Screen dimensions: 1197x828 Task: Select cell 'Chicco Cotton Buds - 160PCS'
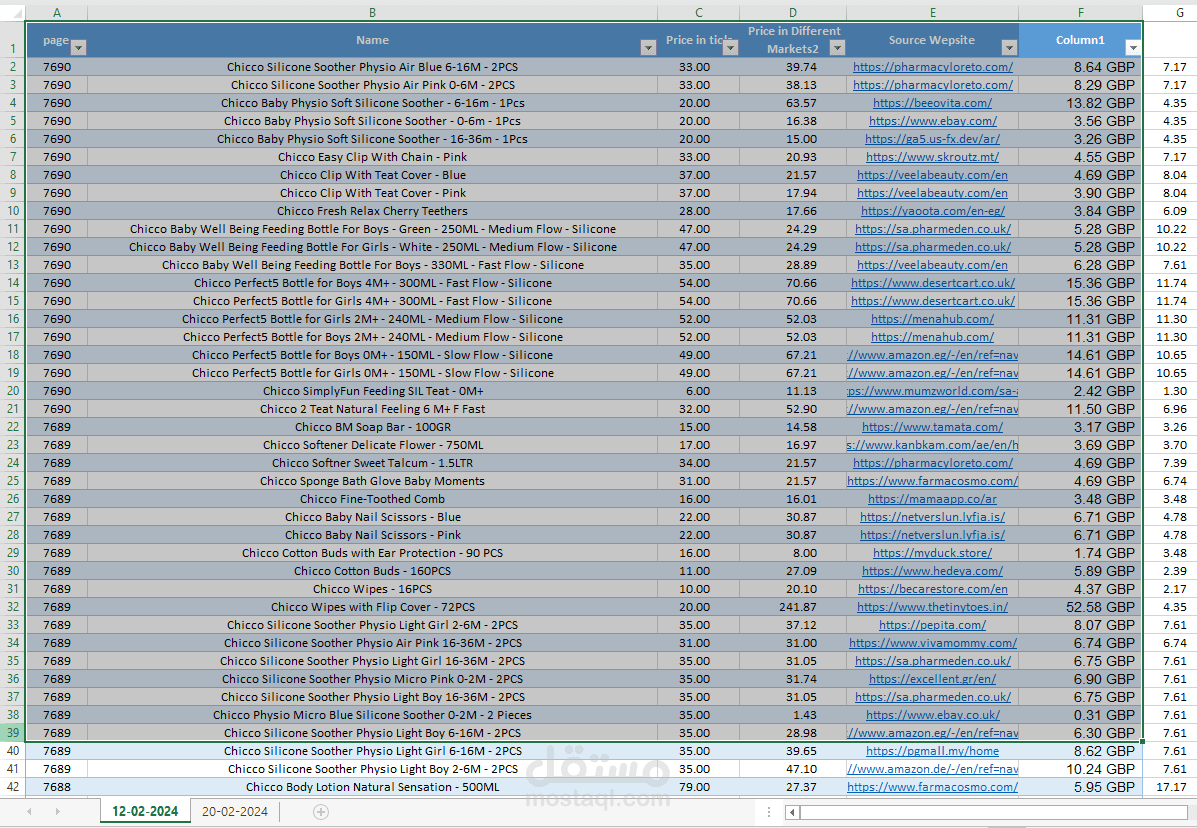coord(373,571)
